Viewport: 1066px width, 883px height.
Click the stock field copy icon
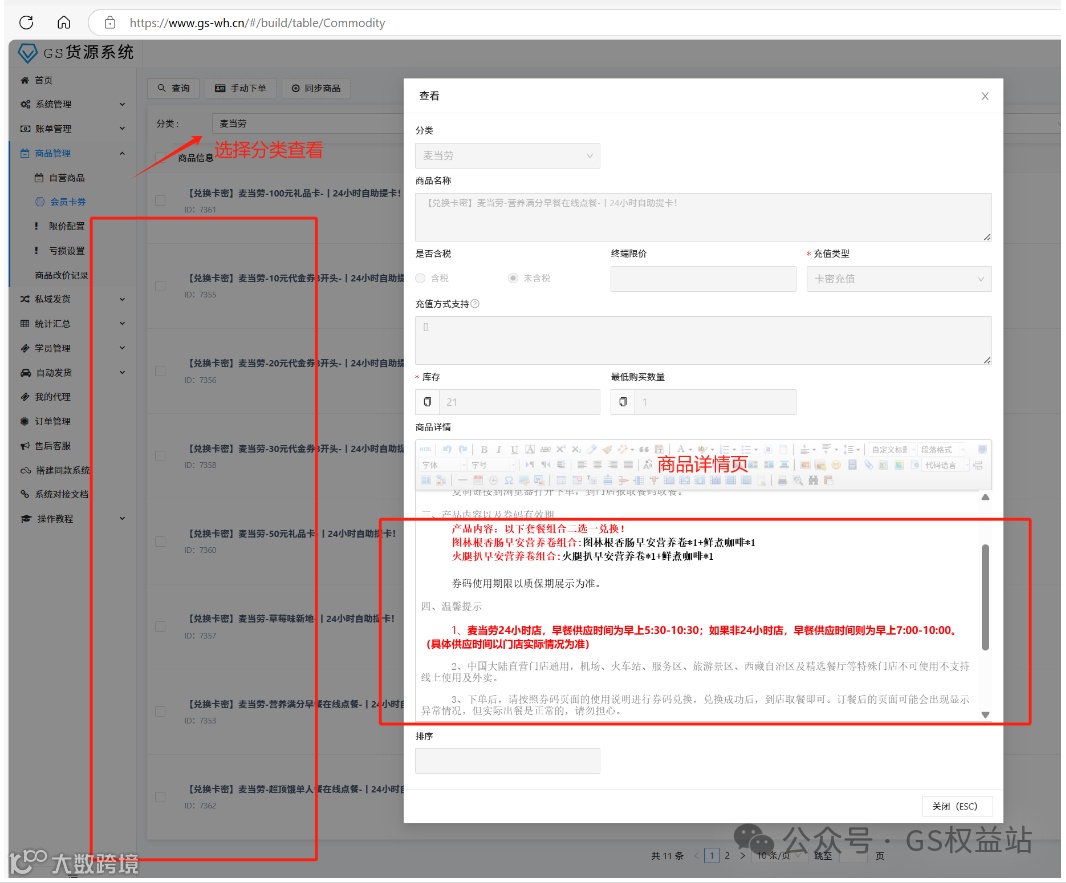coord(428,402)
